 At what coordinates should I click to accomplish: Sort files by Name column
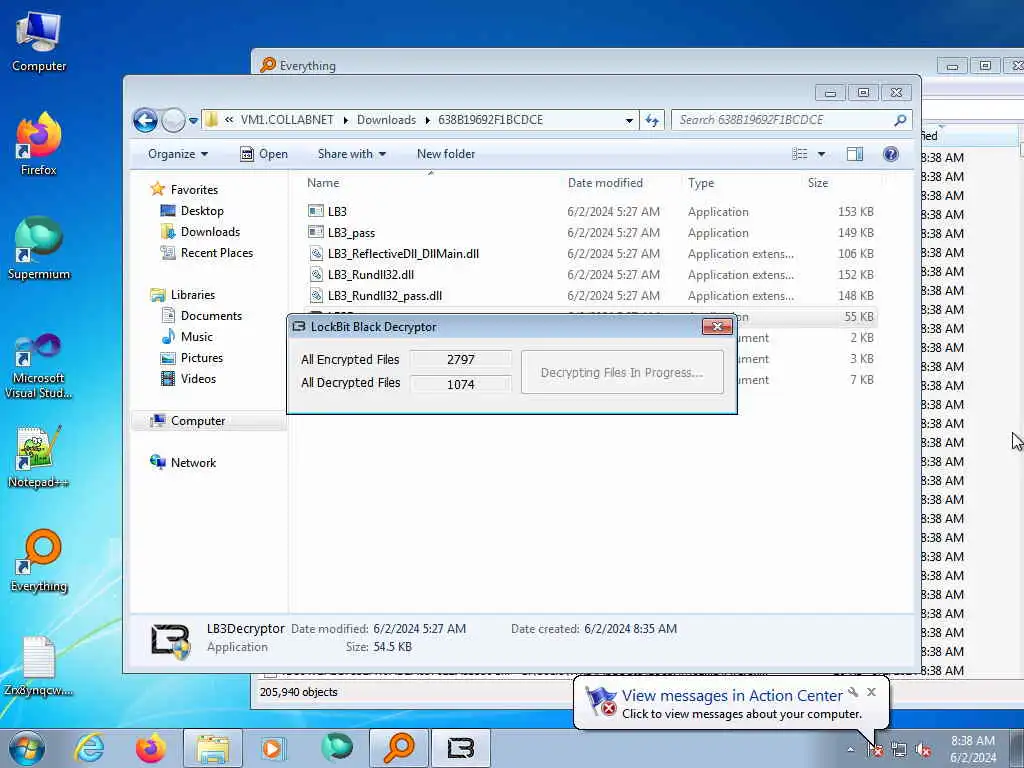pos(323,183)
